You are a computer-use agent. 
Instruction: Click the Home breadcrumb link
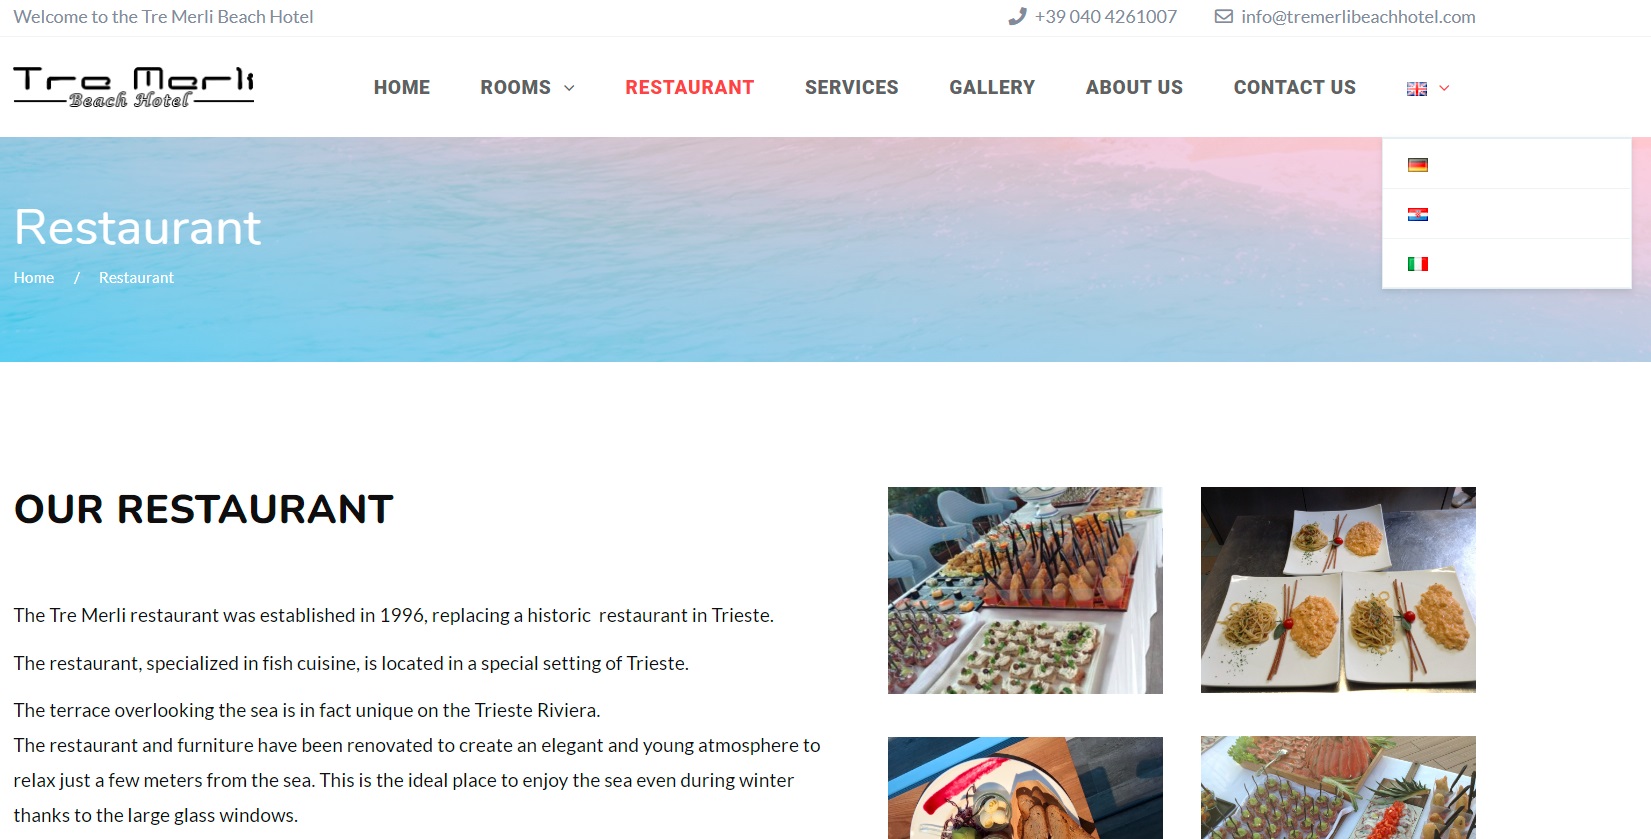click(34, 278)
